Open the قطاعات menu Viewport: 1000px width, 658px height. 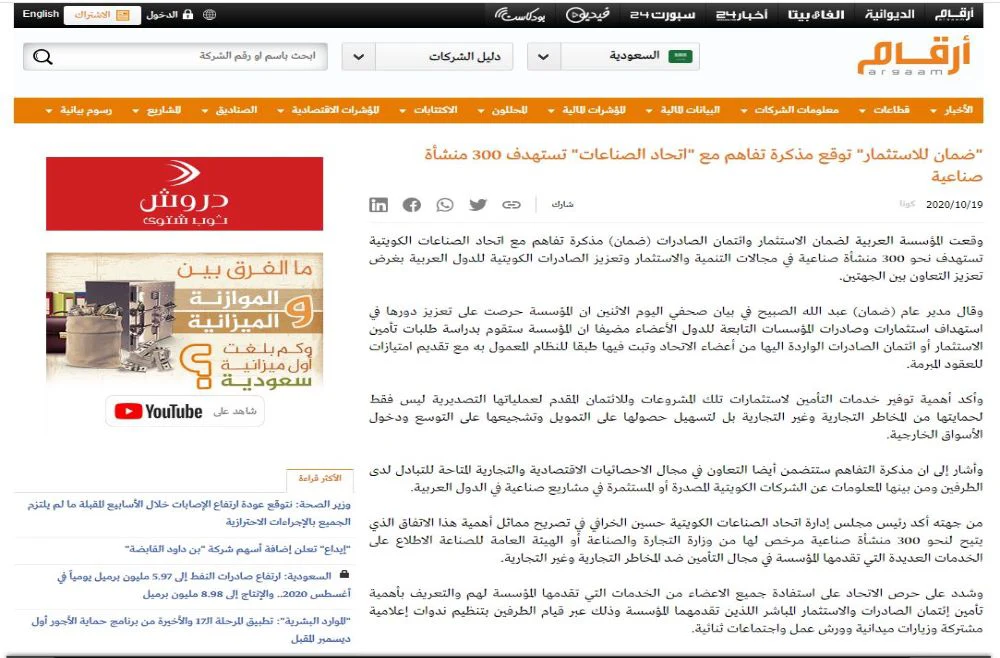pos(885,110)
